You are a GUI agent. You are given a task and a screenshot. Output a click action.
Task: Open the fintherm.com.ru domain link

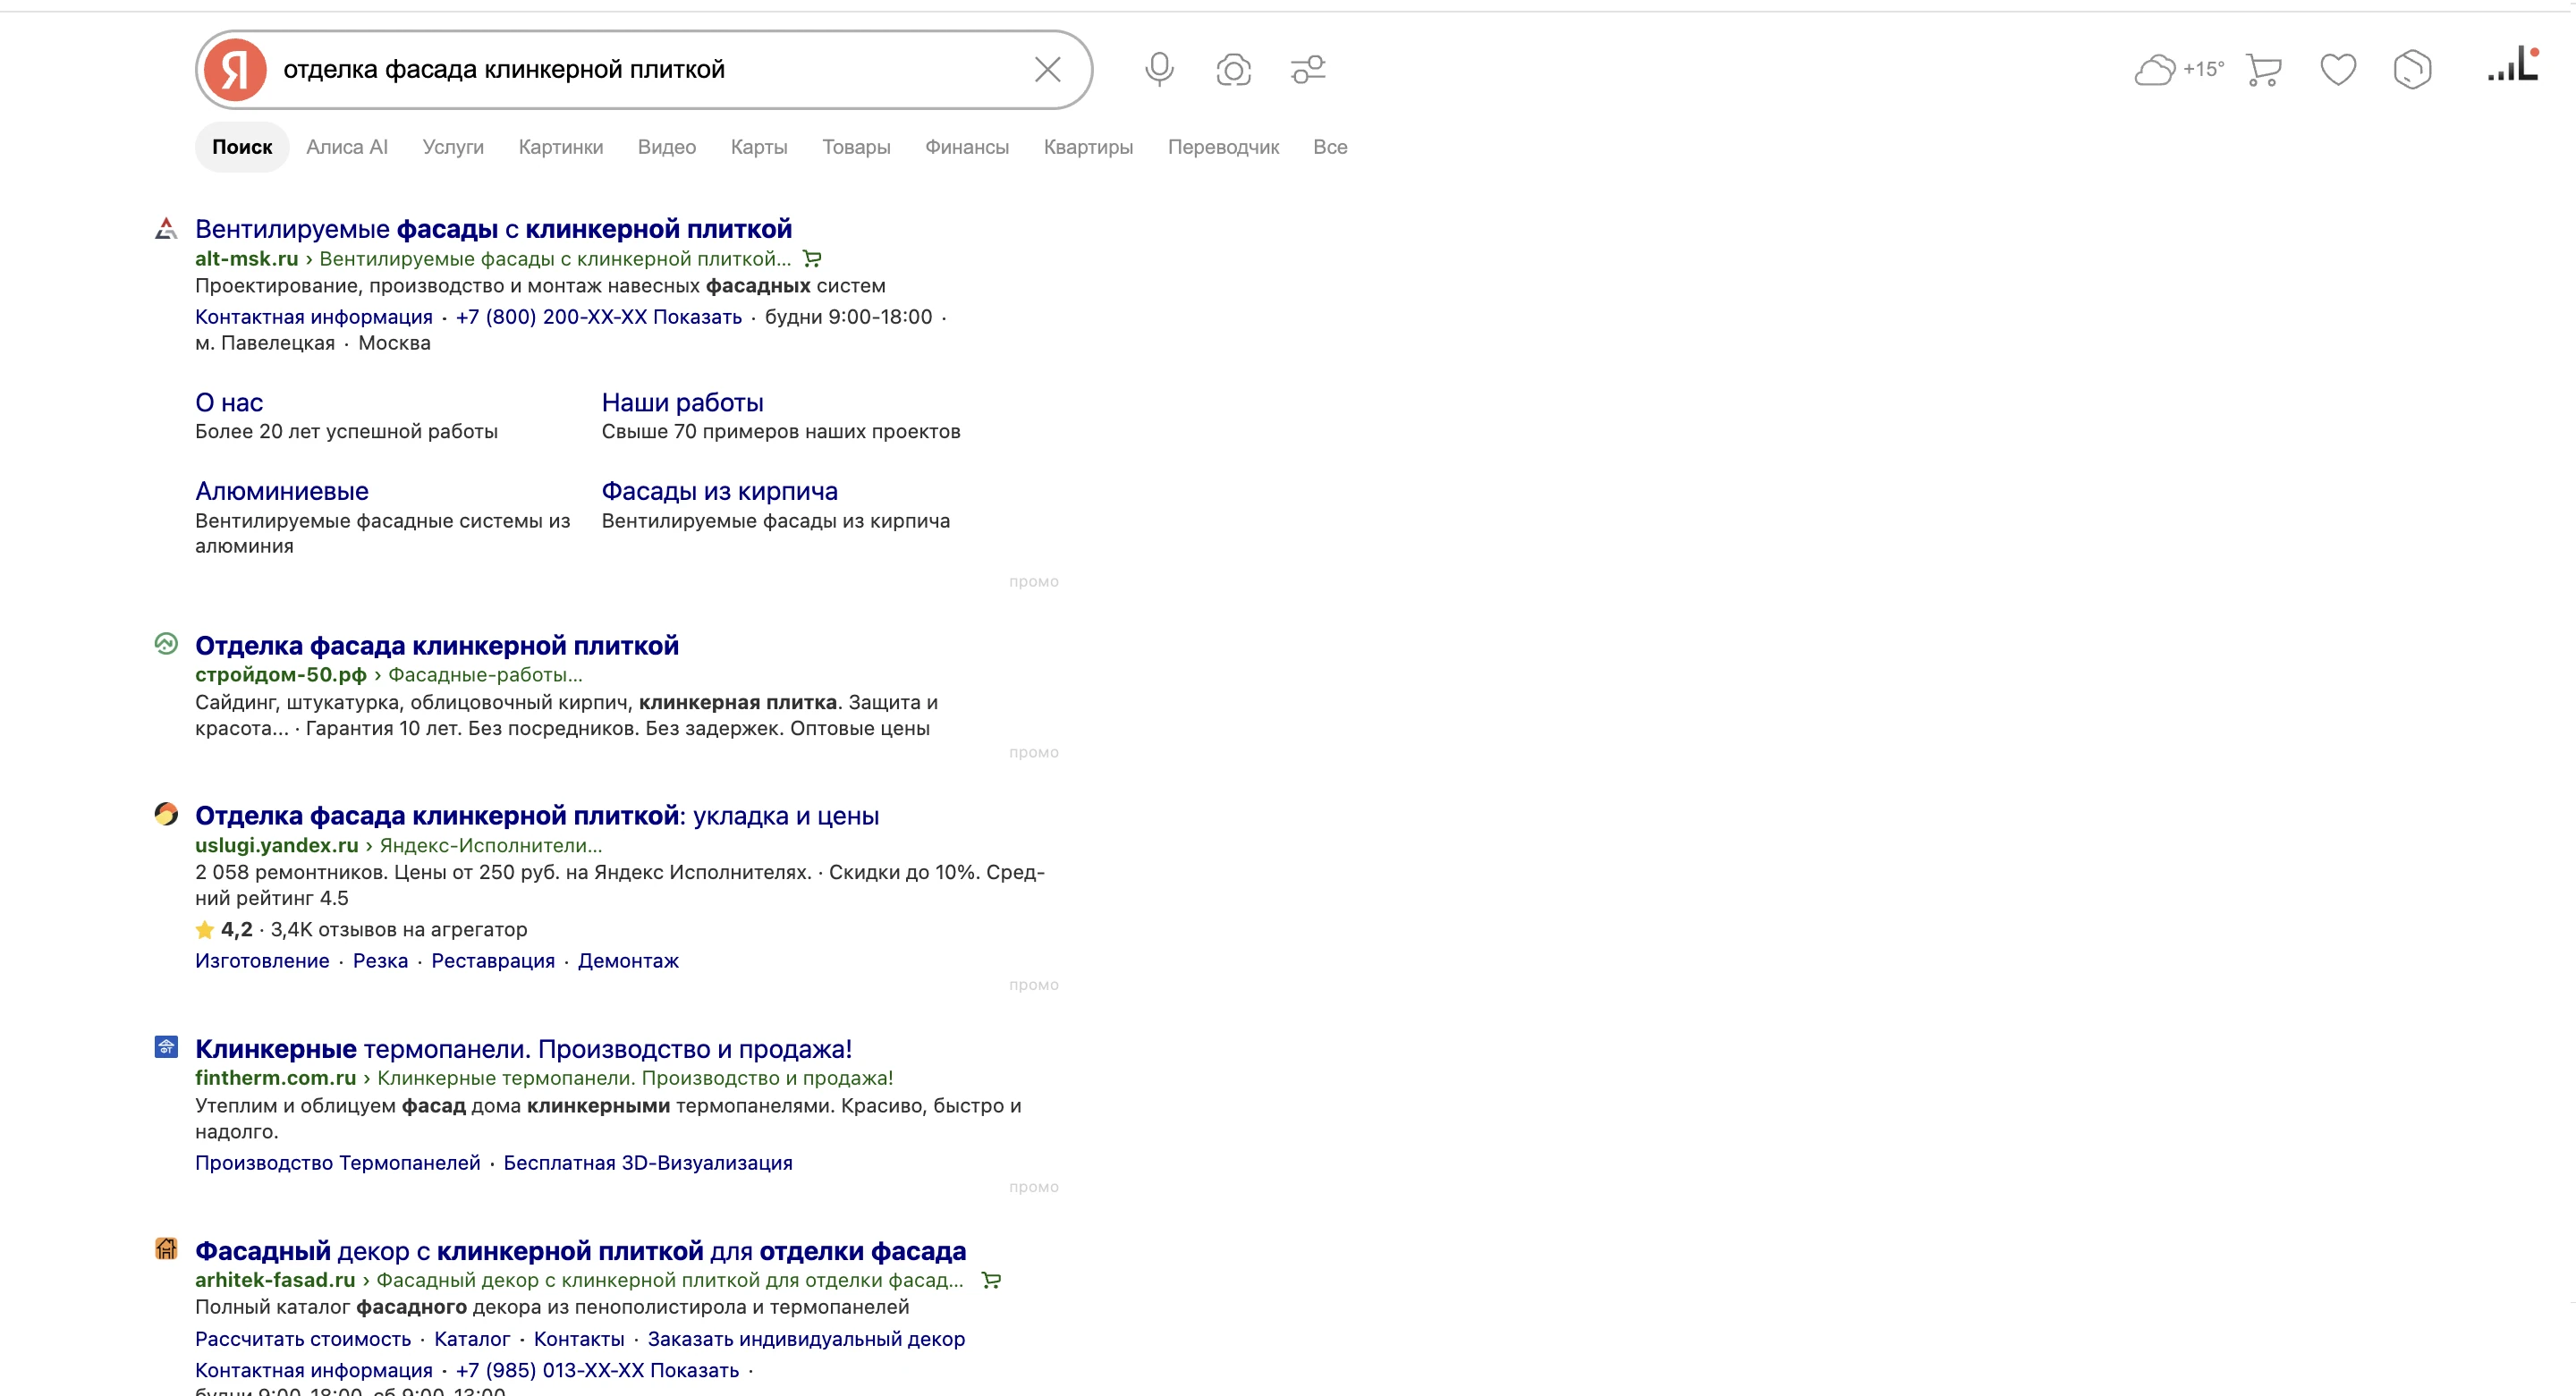click(x=276, y=1078)
